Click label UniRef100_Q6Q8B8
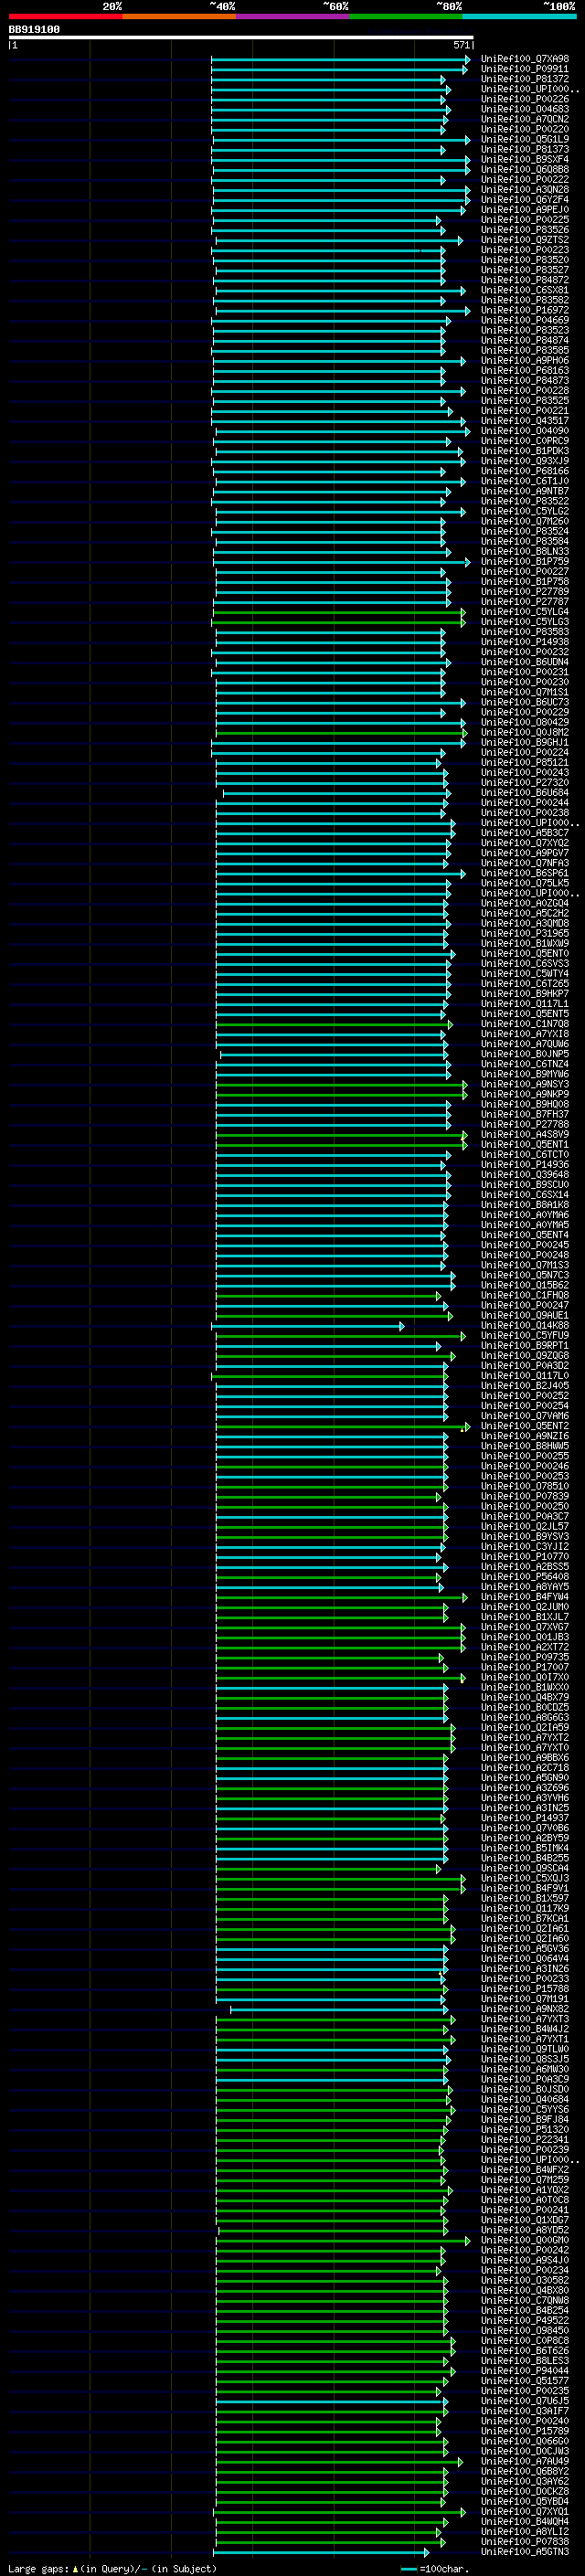 525,169
